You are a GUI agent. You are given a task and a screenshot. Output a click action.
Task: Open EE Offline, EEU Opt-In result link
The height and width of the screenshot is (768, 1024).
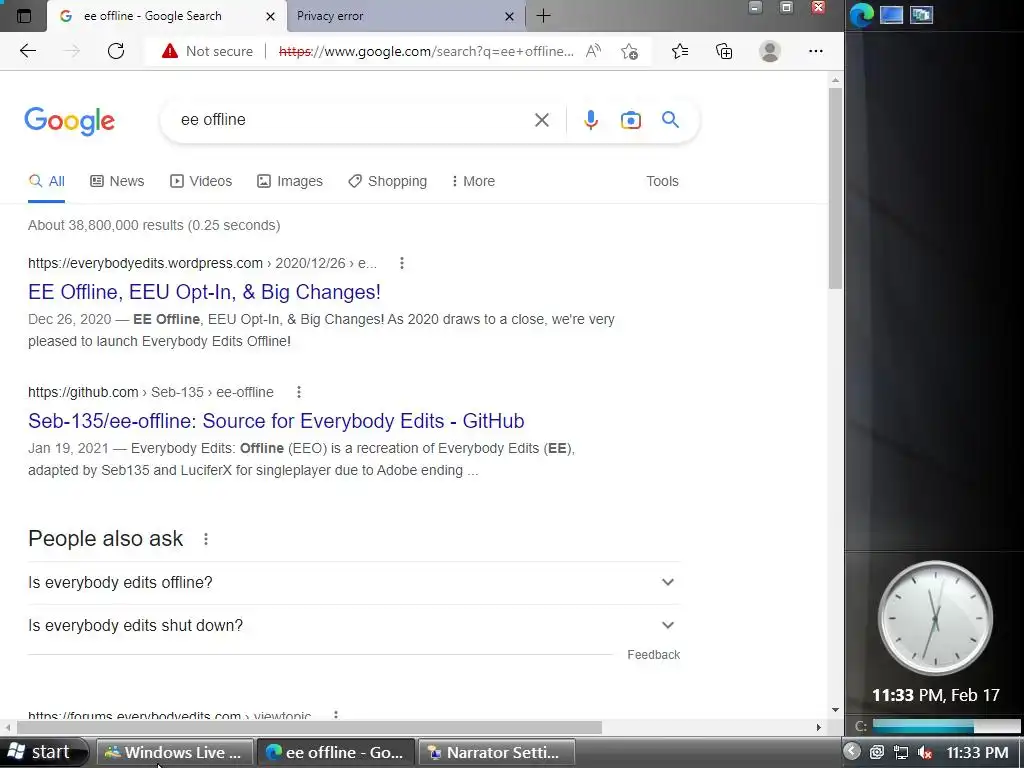click(x=204, y=292)
